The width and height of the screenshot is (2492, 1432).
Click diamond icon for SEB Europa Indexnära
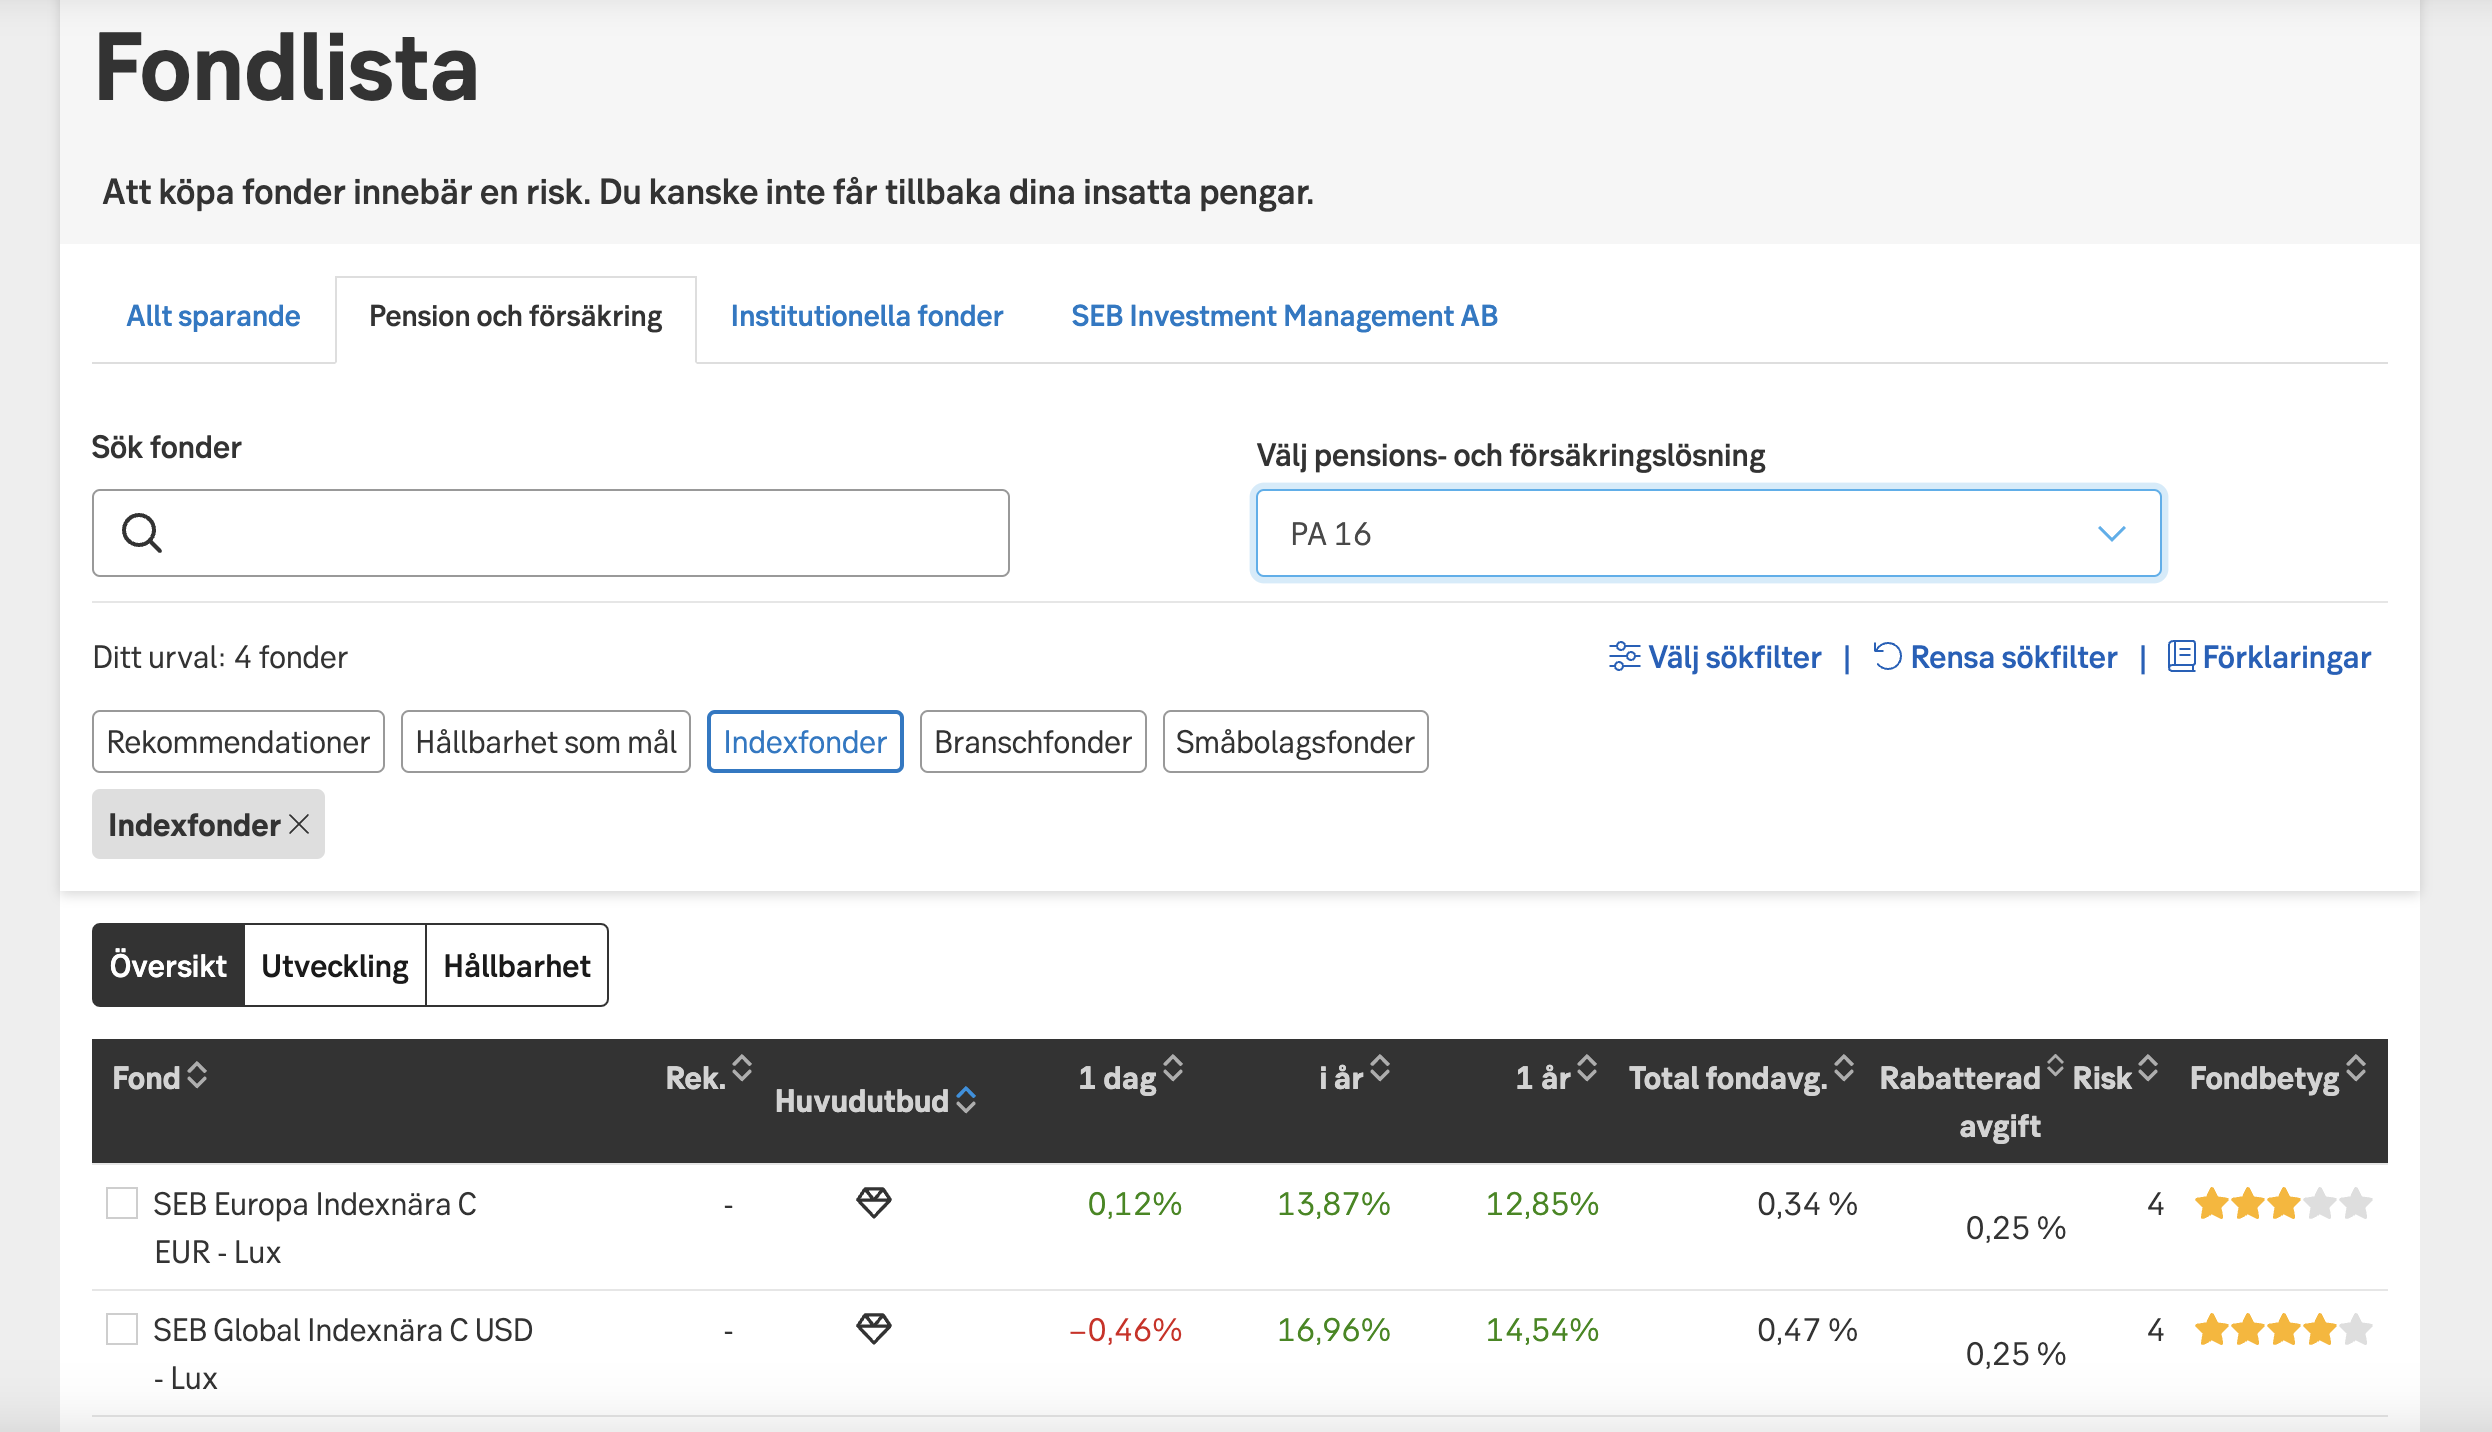[873, 1202]
